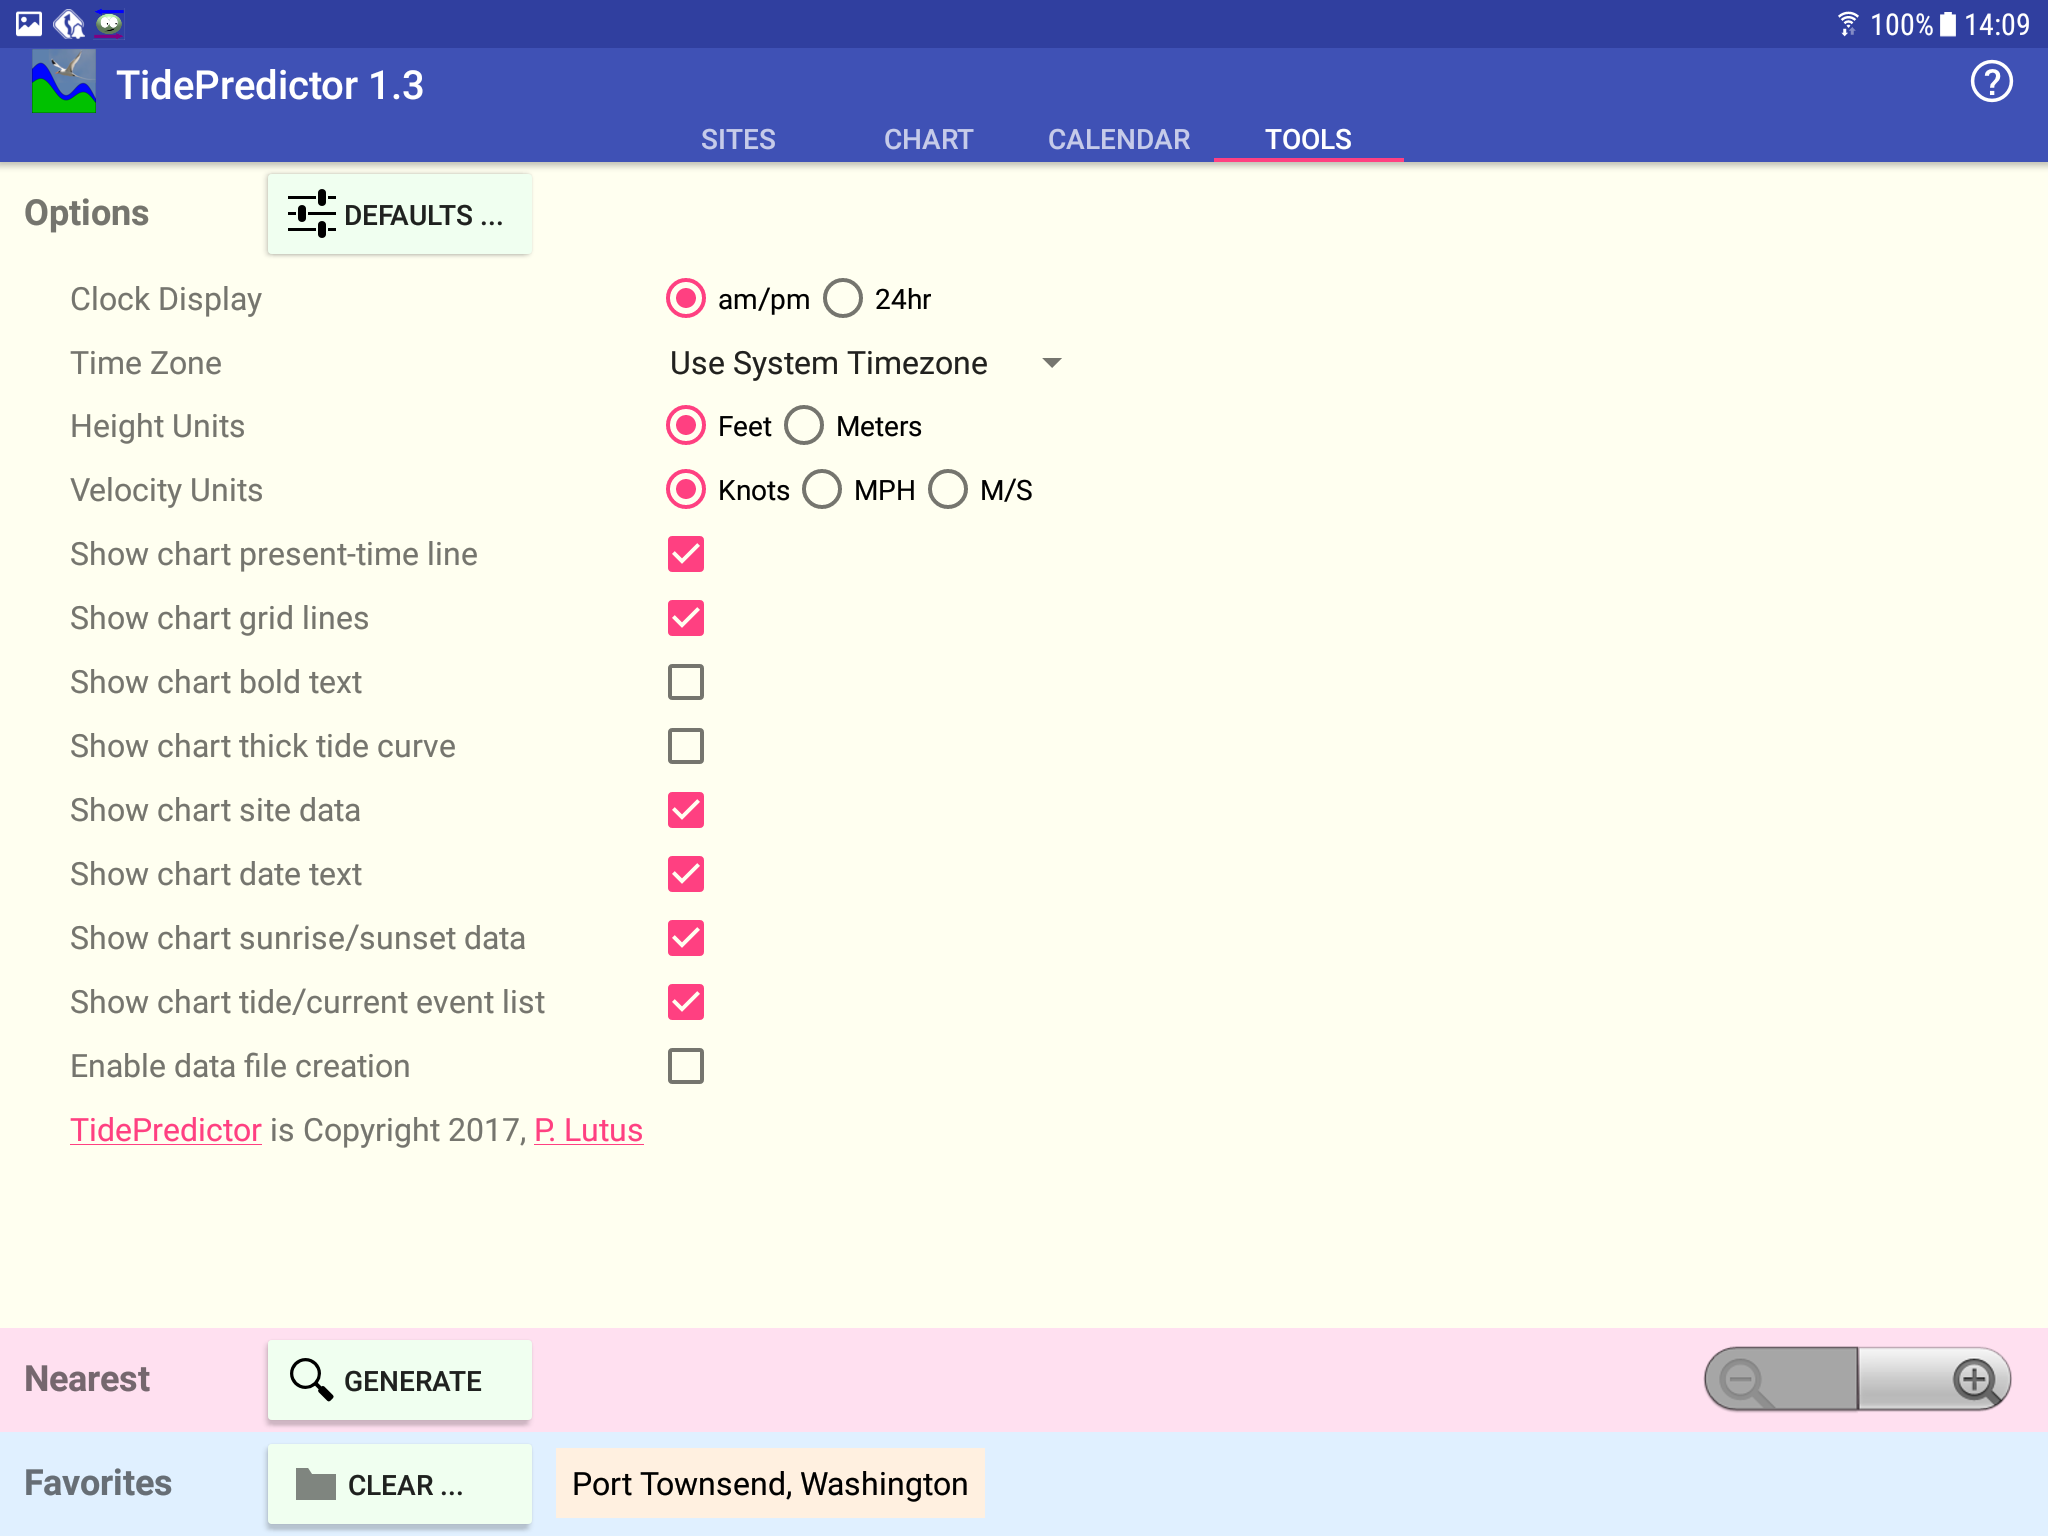Select Port Townsend, Washington favorite
The height and width of the screenshot is (1536, 2048).
(x=770, y=1484)
